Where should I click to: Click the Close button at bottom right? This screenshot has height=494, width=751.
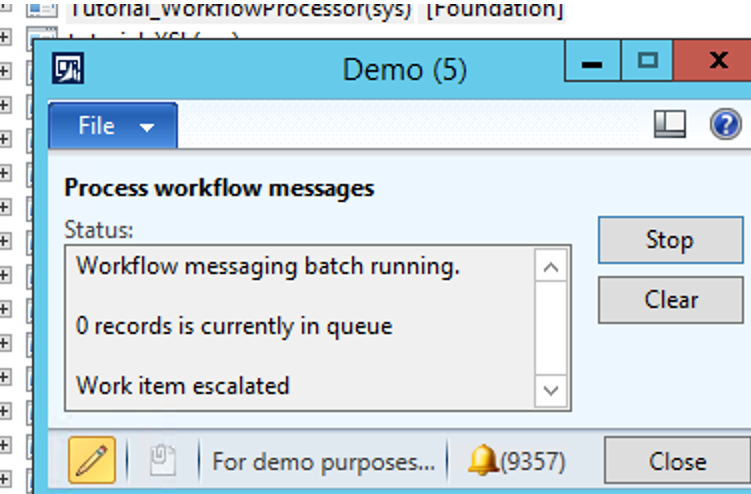(x=677, y=461)
